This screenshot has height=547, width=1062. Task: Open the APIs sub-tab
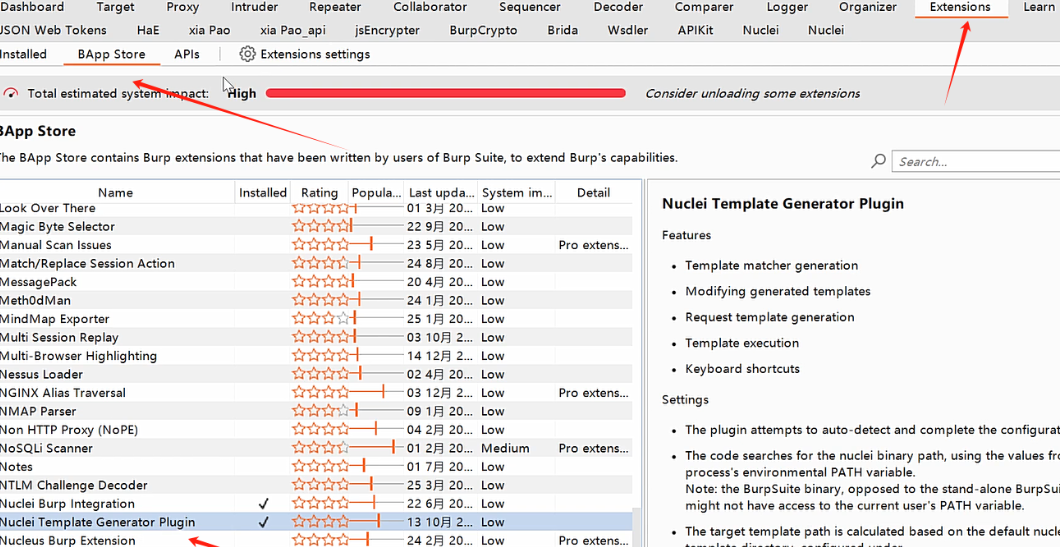coord(186,54)
